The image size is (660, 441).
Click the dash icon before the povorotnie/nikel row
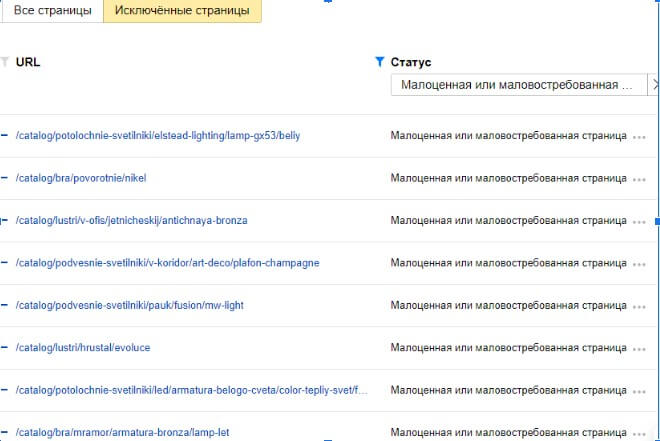coord(4,178)
